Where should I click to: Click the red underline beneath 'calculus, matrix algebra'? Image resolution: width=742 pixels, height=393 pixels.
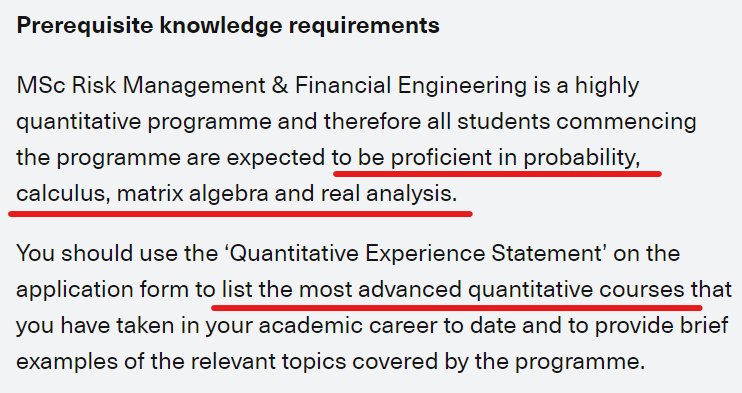[240, 214]
